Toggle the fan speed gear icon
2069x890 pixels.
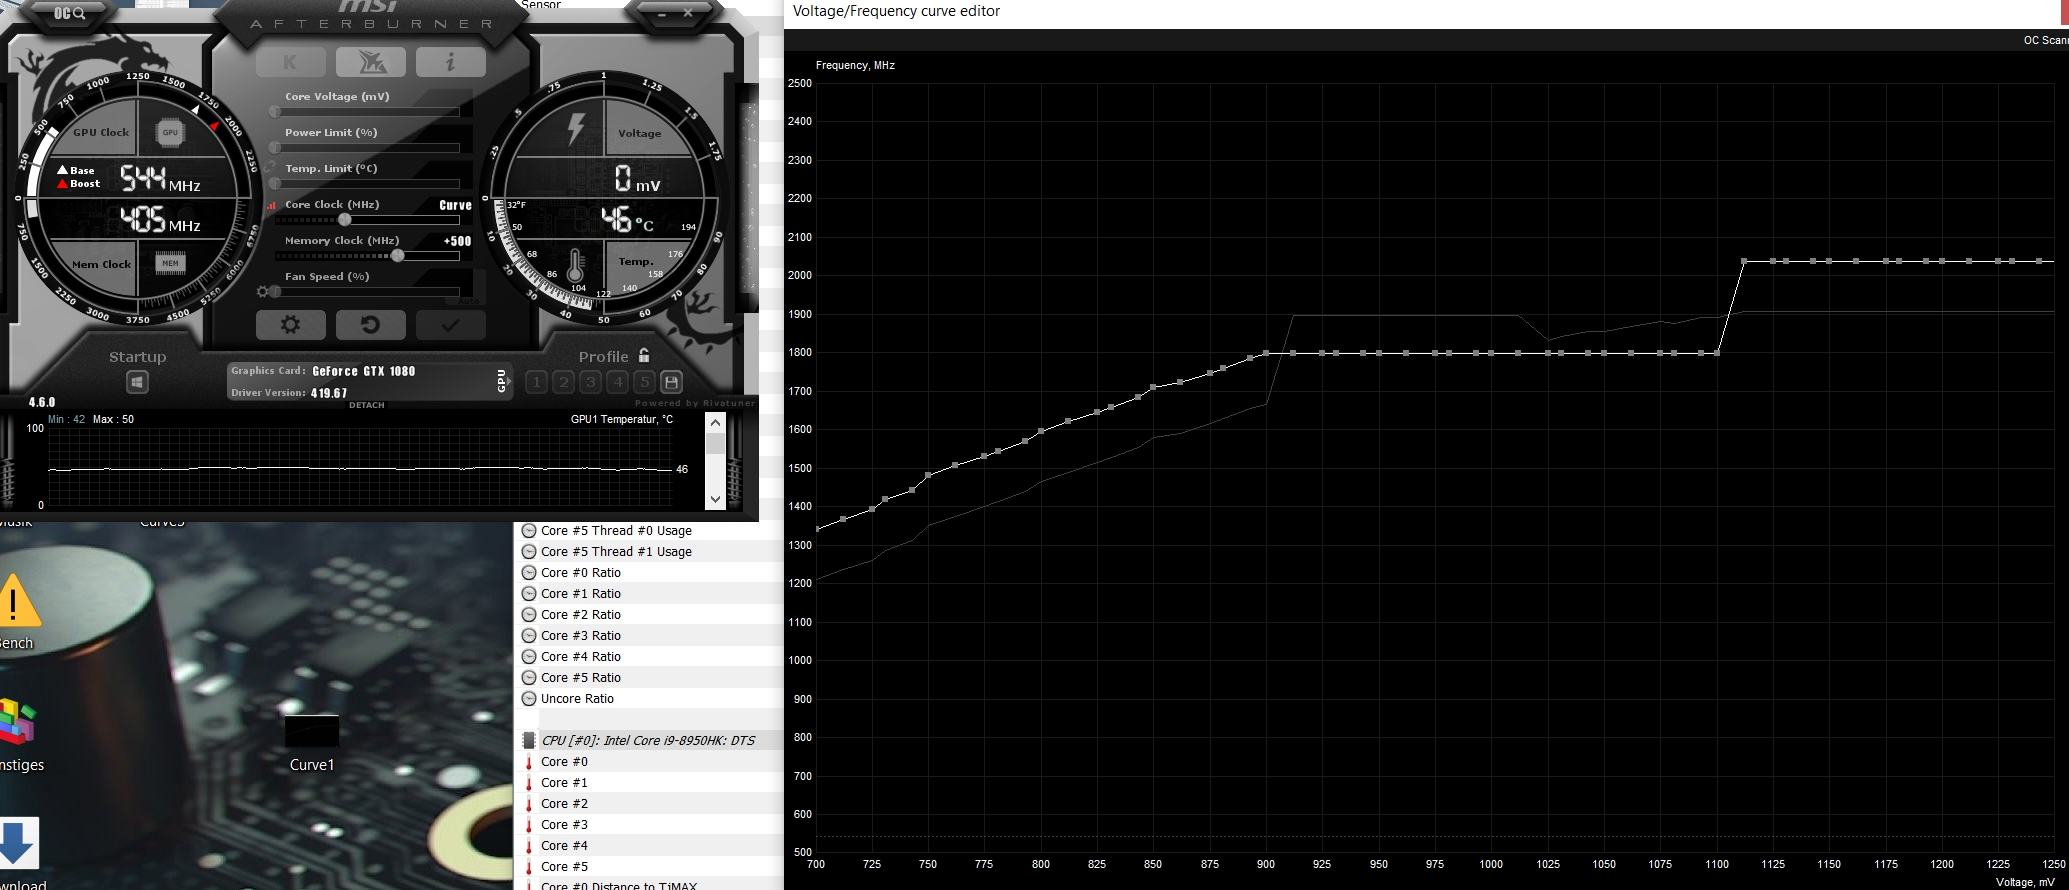click(262, 292)
